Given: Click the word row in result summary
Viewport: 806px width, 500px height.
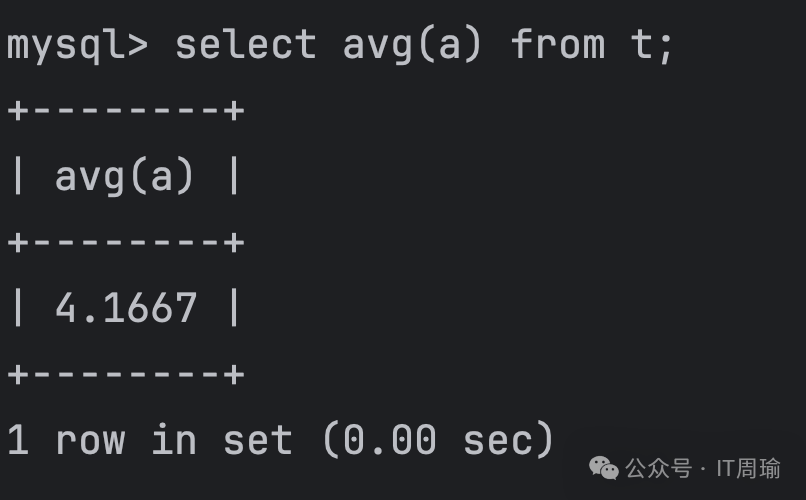Looking at the screenshot, I should (90, 441).
